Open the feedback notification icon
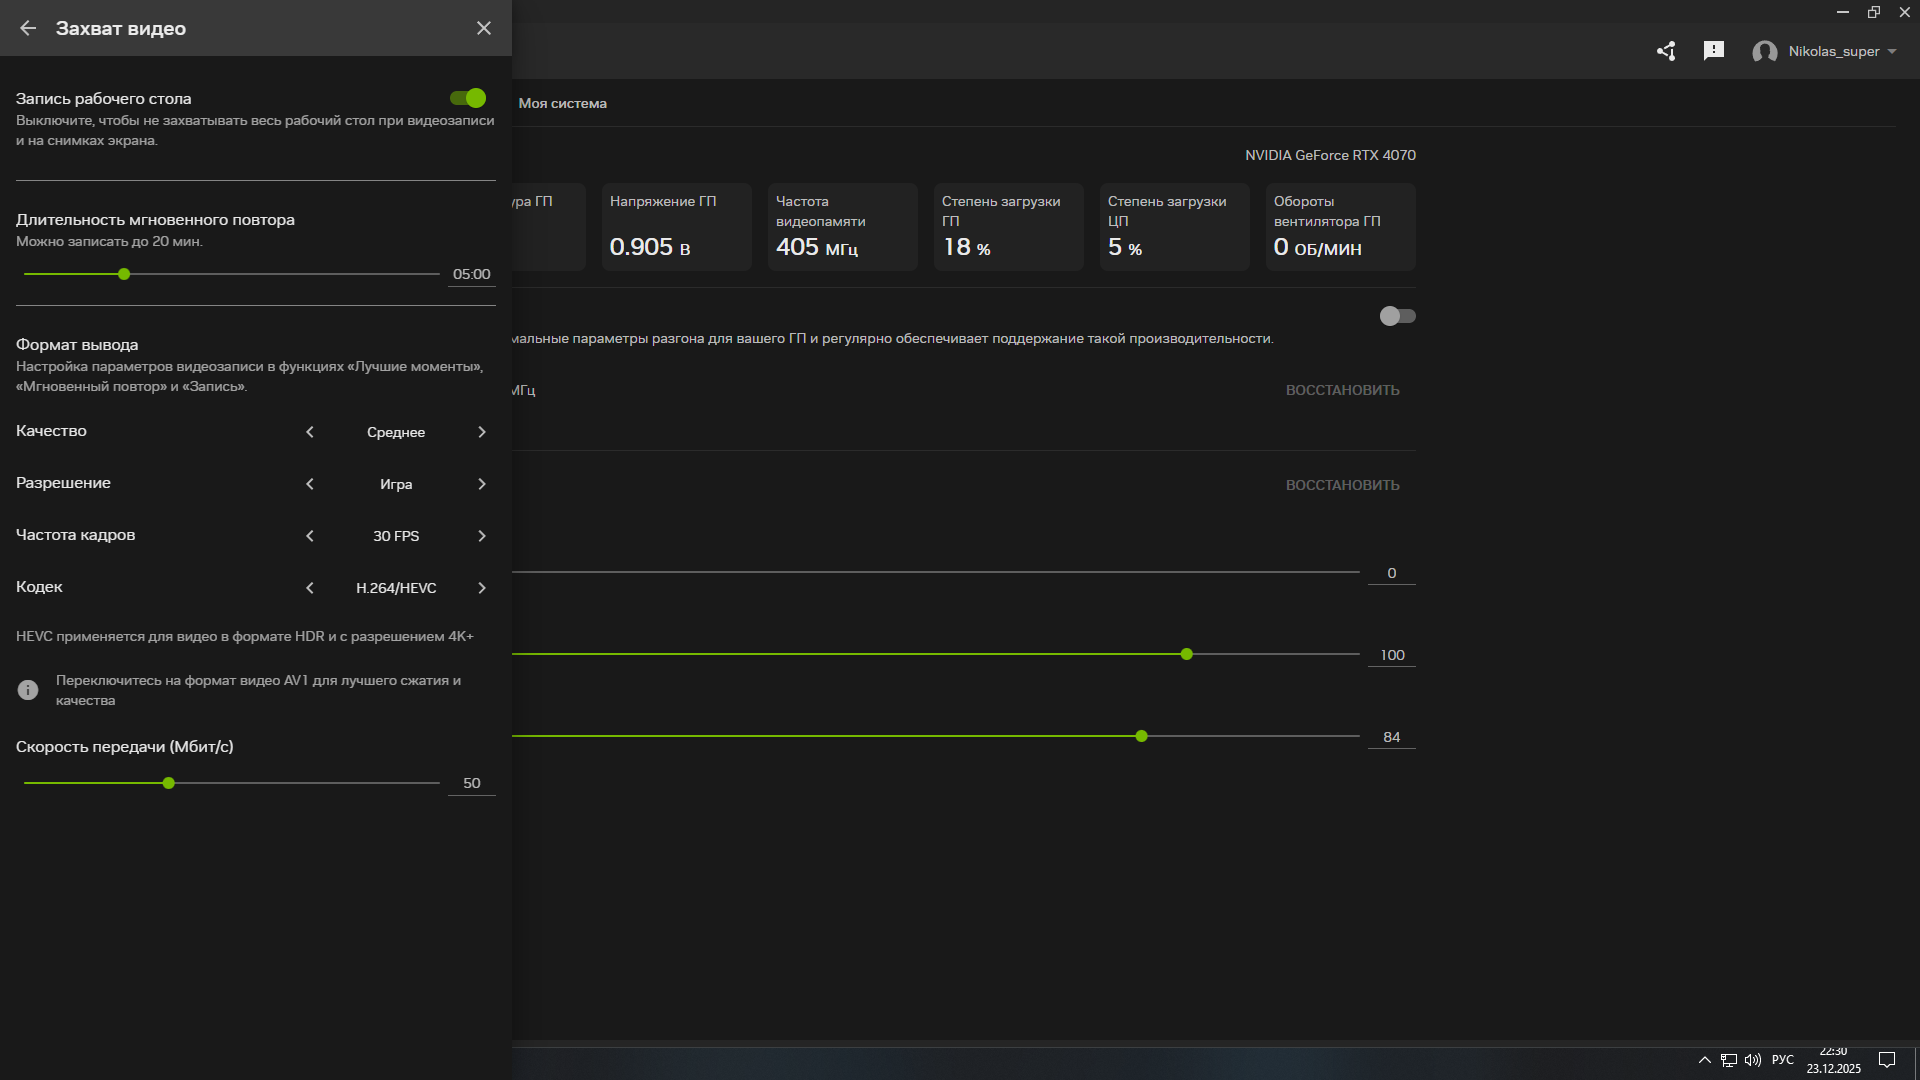 point(1714,51)
